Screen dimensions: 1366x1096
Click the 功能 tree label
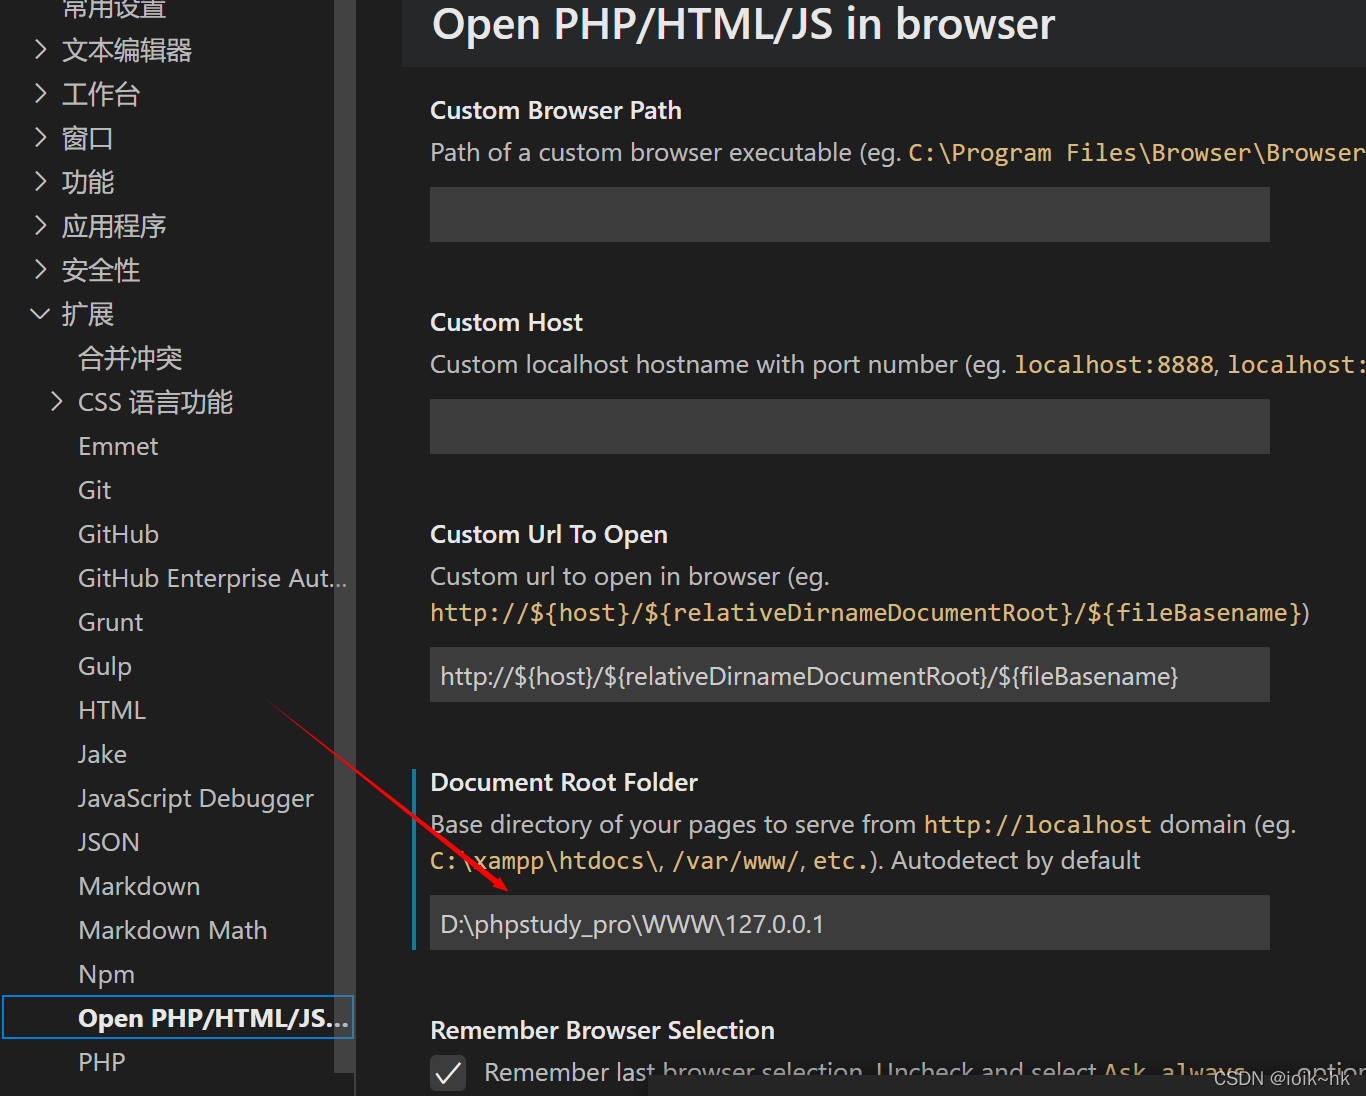(88, 182)
